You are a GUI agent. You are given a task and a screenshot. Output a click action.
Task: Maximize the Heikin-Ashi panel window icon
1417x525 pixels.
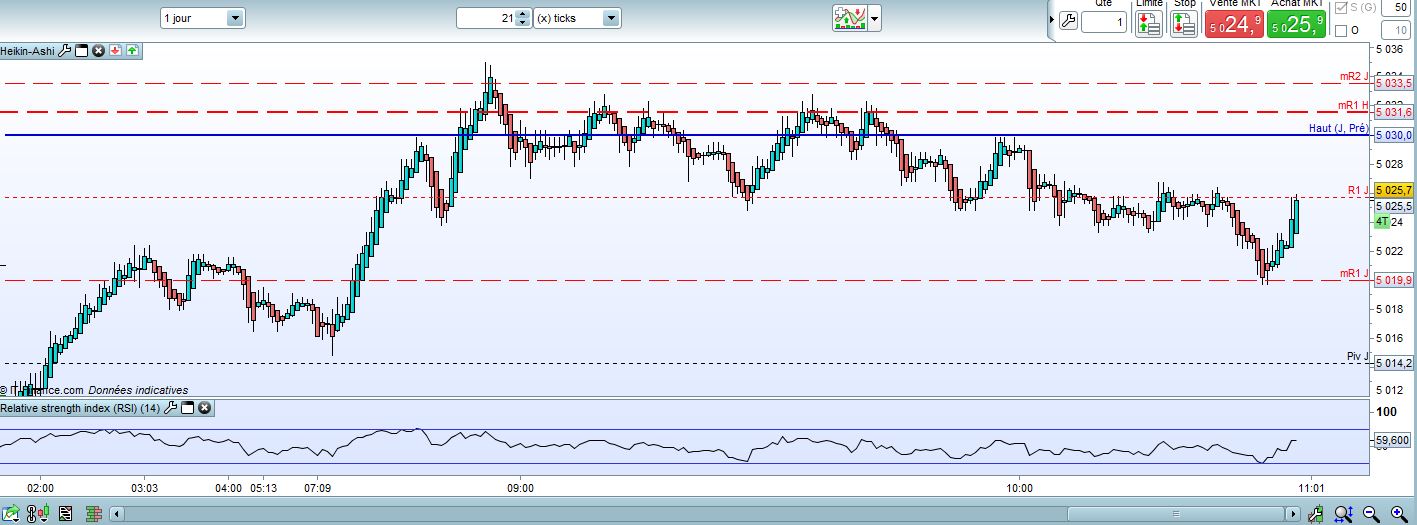tap(82, 50)
